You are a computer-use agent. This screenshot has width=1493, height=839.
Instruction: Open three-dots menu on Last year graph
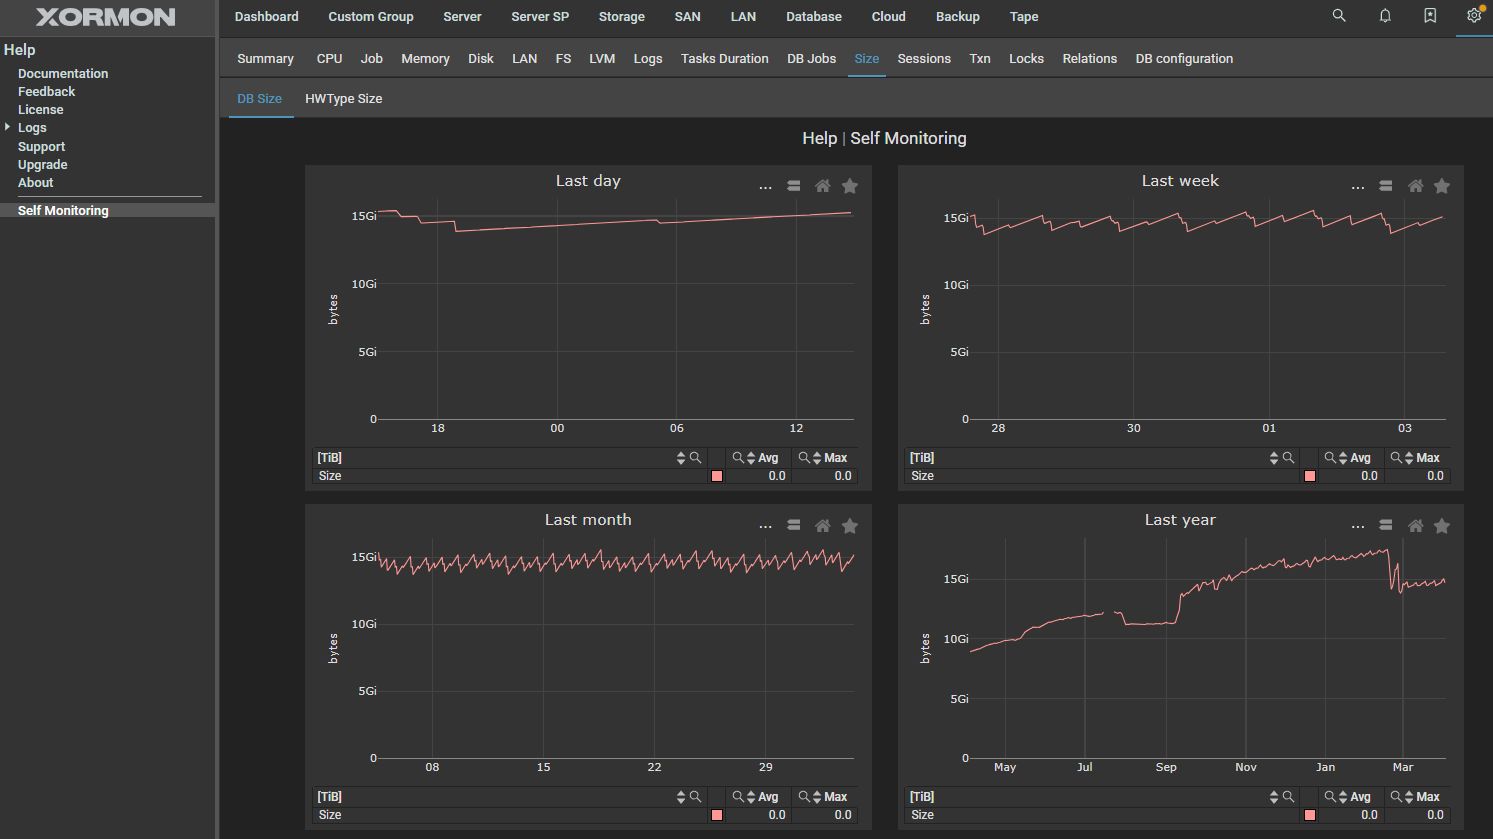(x=1357, y=527)
